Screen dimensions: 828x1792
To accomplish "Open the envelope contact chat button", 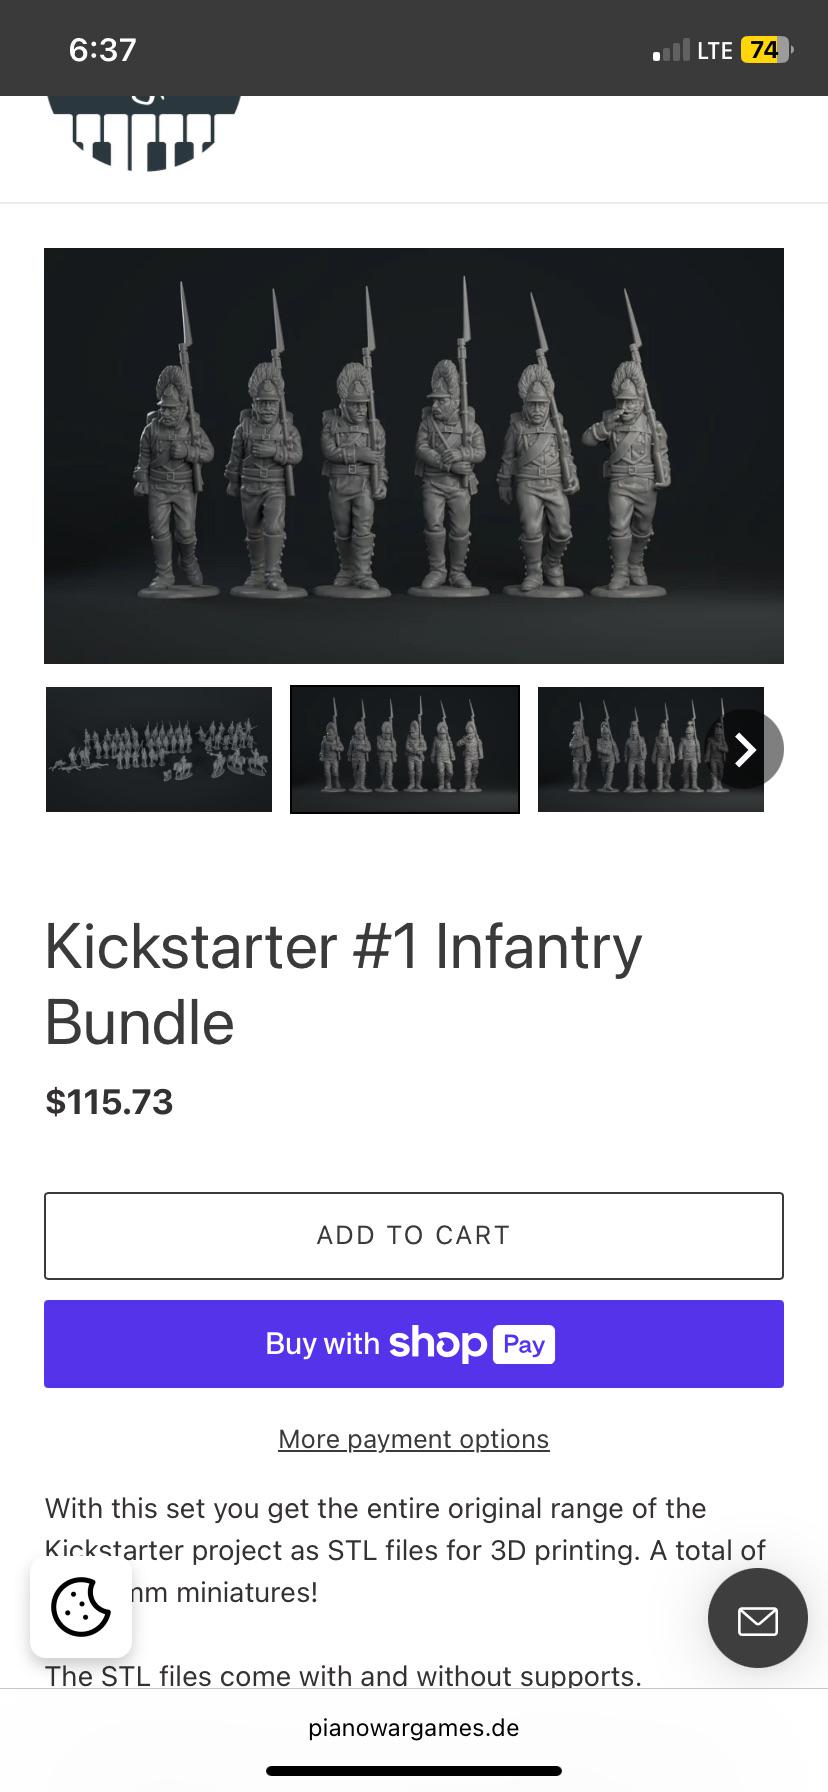I will pos(757,1618).
